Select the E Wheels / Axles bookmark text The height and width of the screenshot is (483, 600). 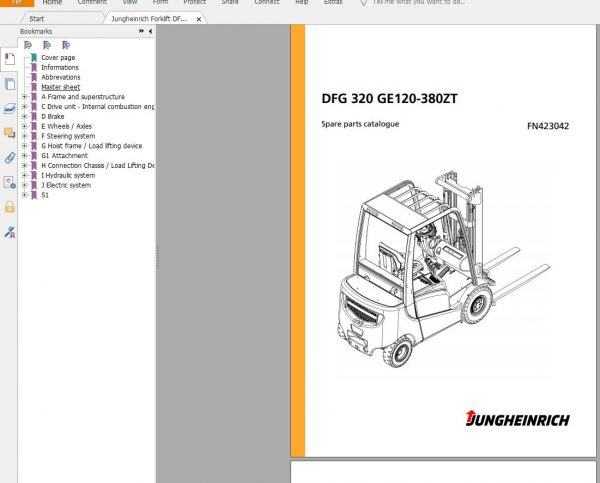[67, 126]
